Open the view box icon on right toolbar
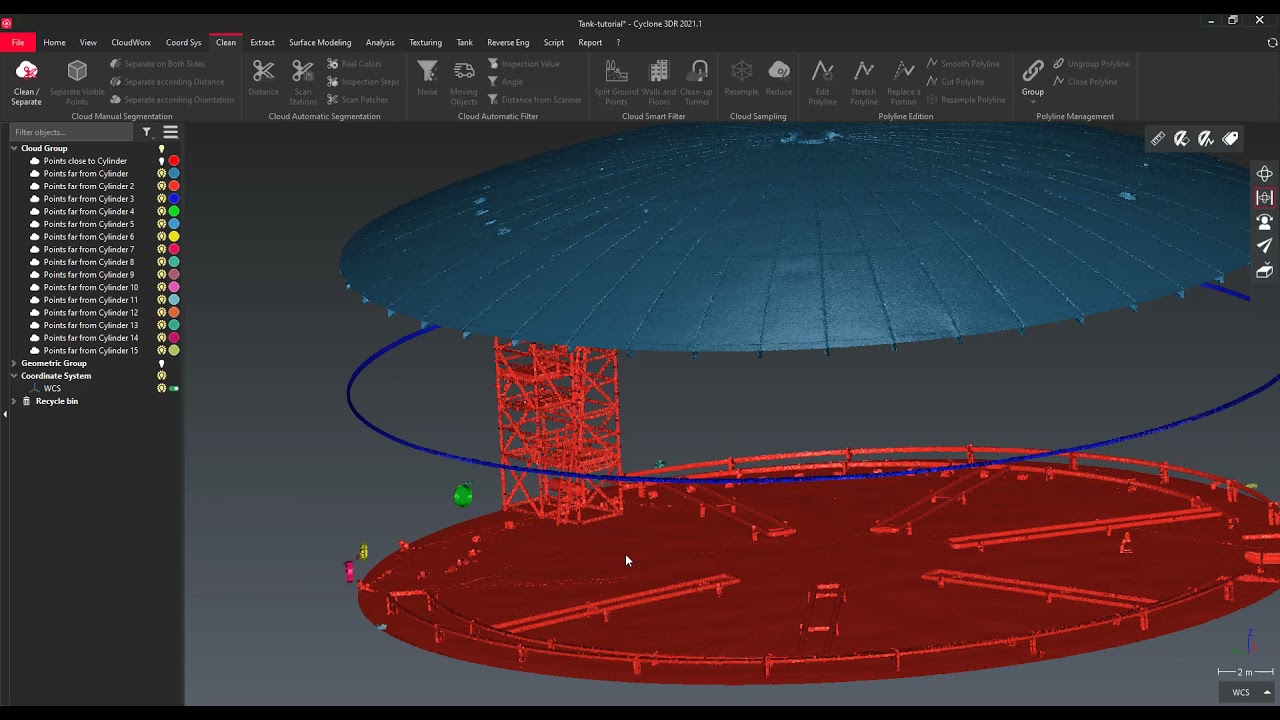Viewport: 1280px width, 720px height. 1264,270
